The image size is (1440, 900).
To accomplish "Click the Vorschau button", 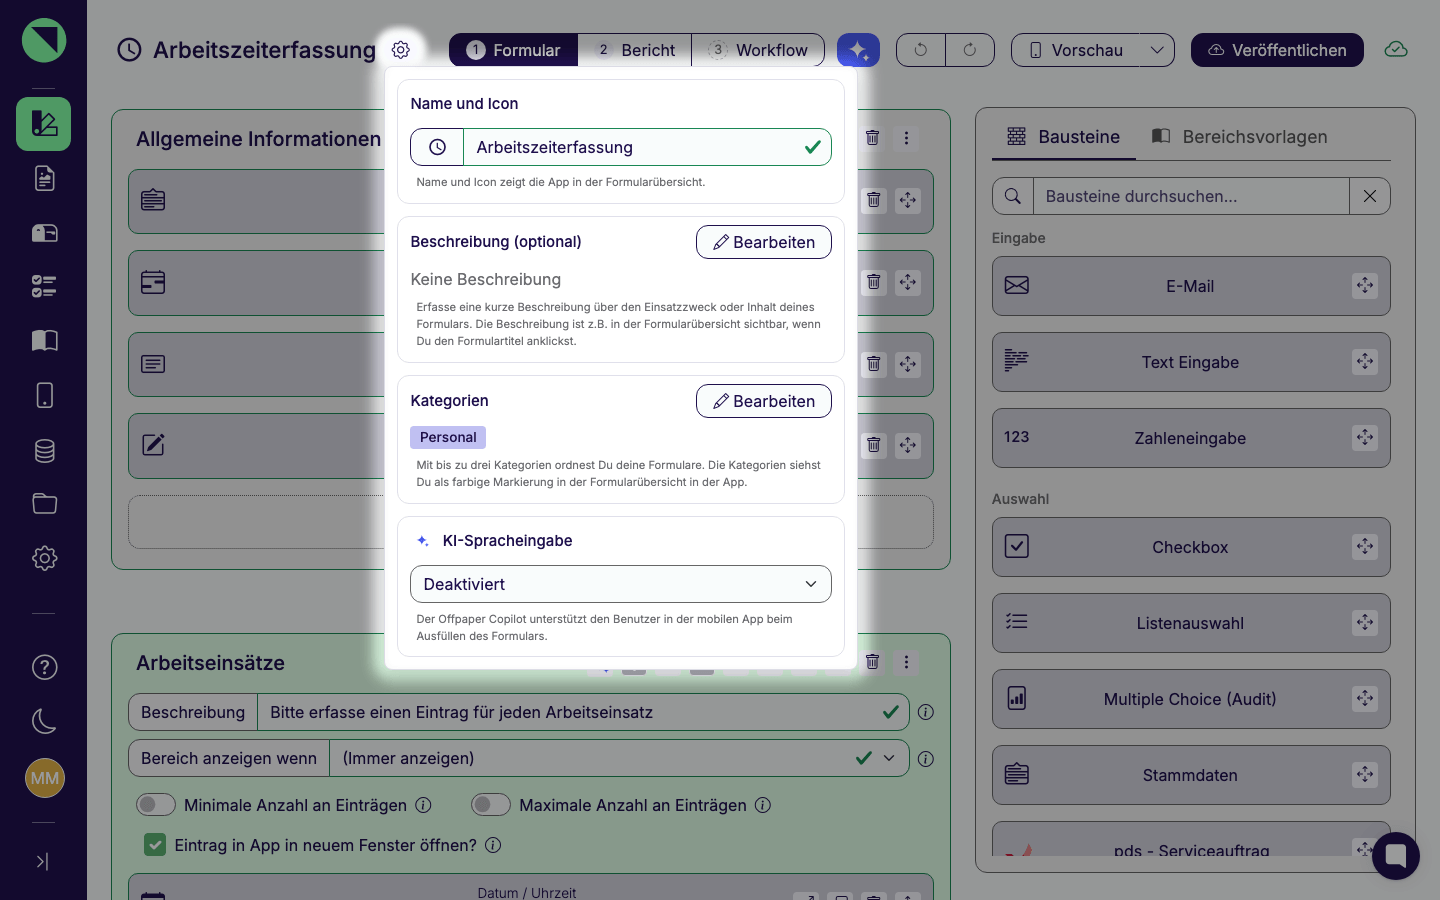I will coord(1075,50).
